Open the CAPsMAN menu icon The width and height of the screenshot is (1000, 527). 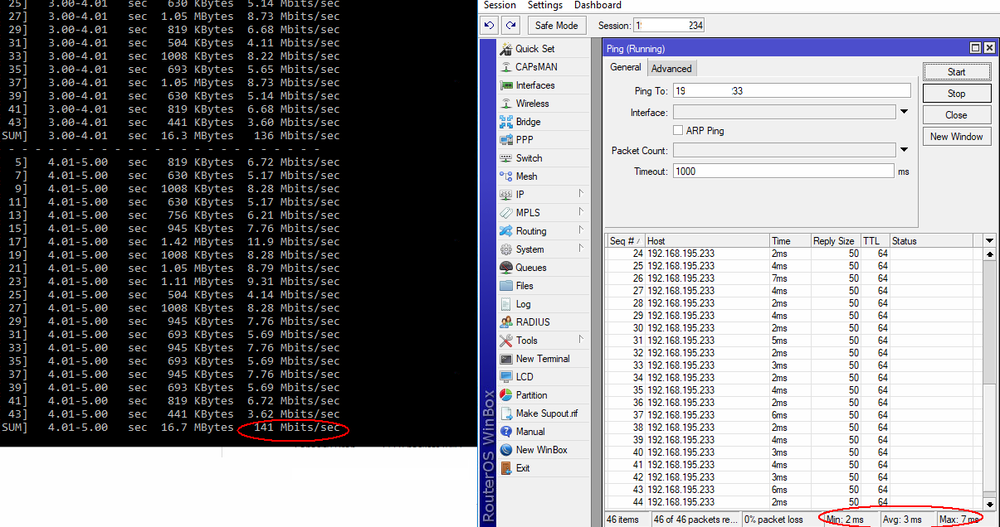[506, 67]
